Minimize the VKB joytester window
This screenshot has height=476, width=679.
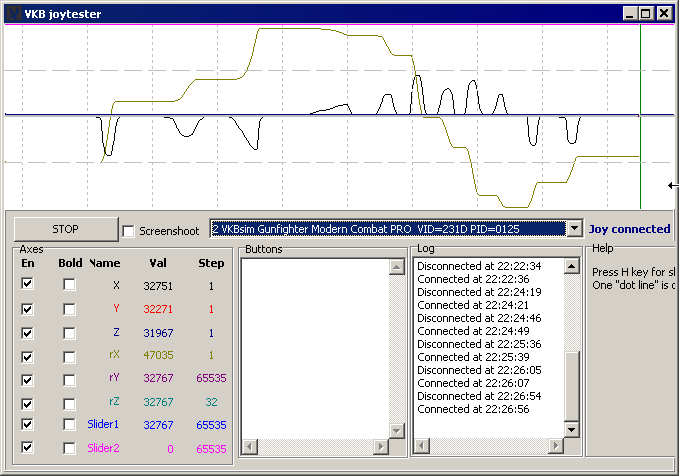click(x=630, y=14)
